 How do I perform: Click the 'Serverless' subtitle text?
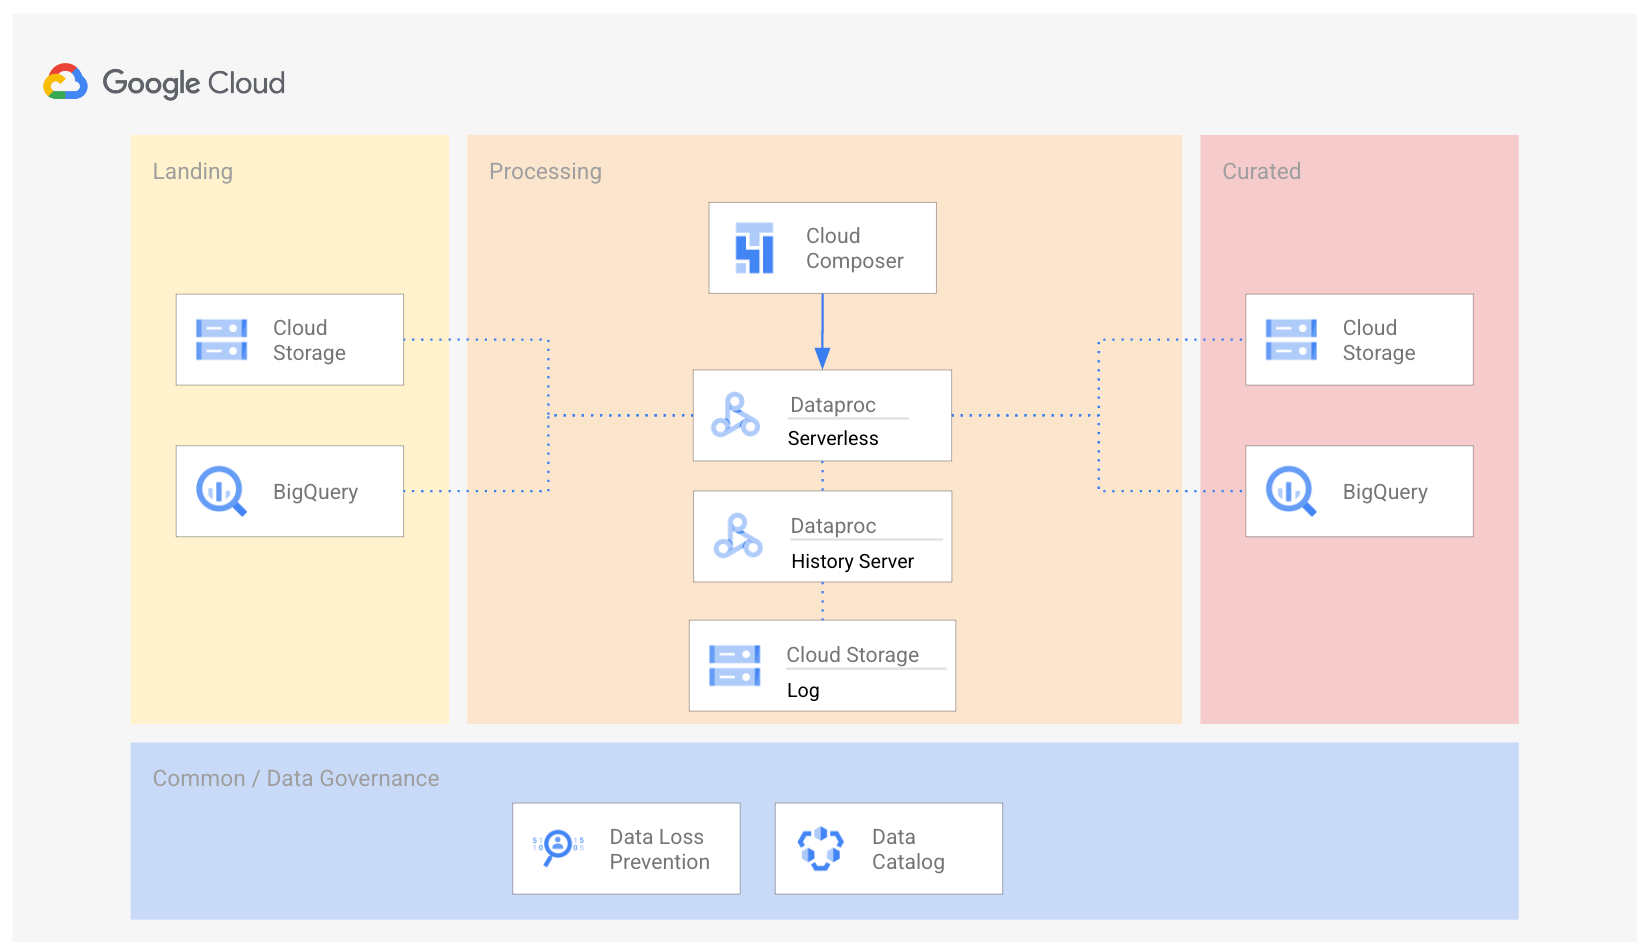coord(833,438)
